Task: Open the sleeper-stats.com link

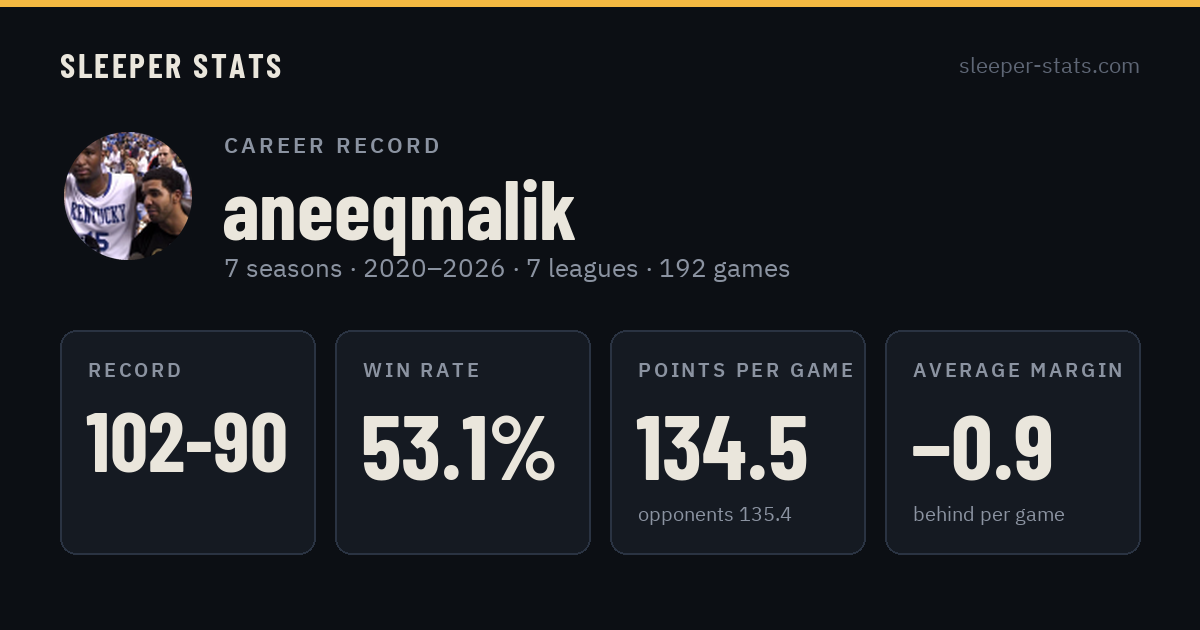Action: point(1049,66)
